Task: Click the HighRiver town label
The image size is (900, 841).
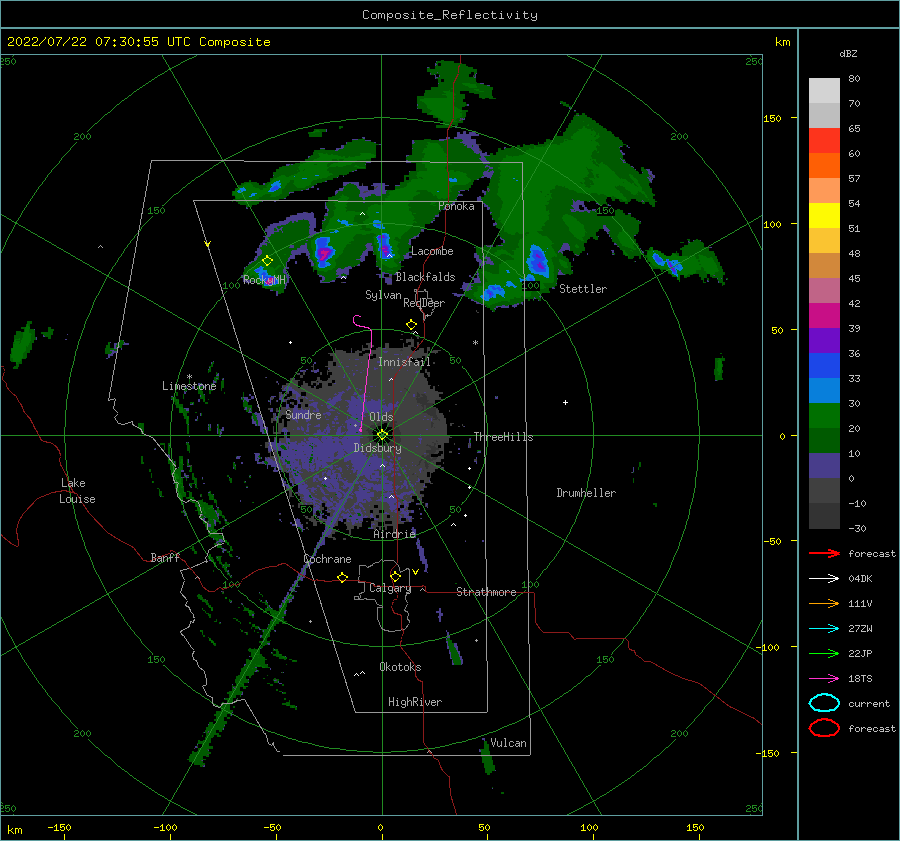Action: click(x=415, y=702)
